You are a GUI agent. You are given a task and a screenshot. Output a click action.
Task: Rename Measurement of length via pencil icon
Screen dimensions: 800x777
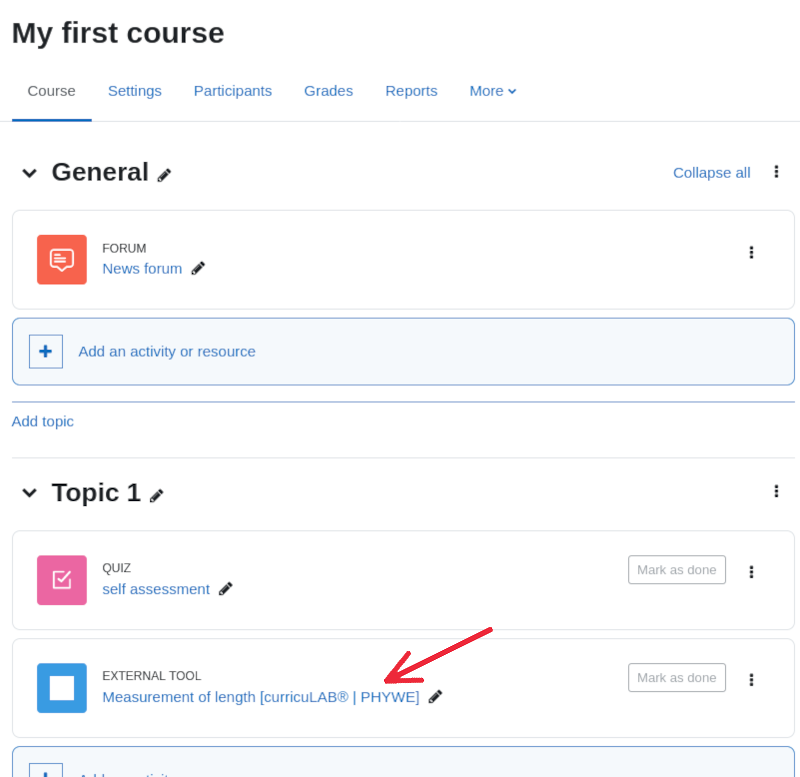(435, 697)
